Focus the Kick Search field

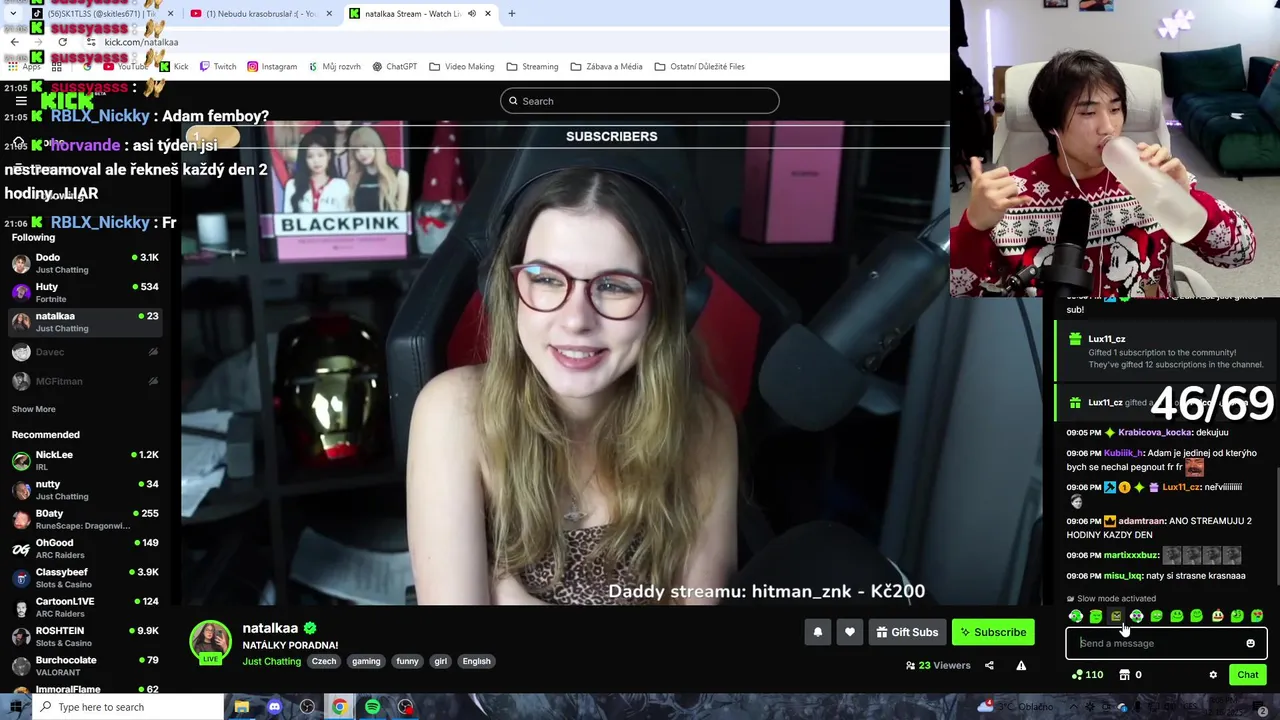[640, 101]
